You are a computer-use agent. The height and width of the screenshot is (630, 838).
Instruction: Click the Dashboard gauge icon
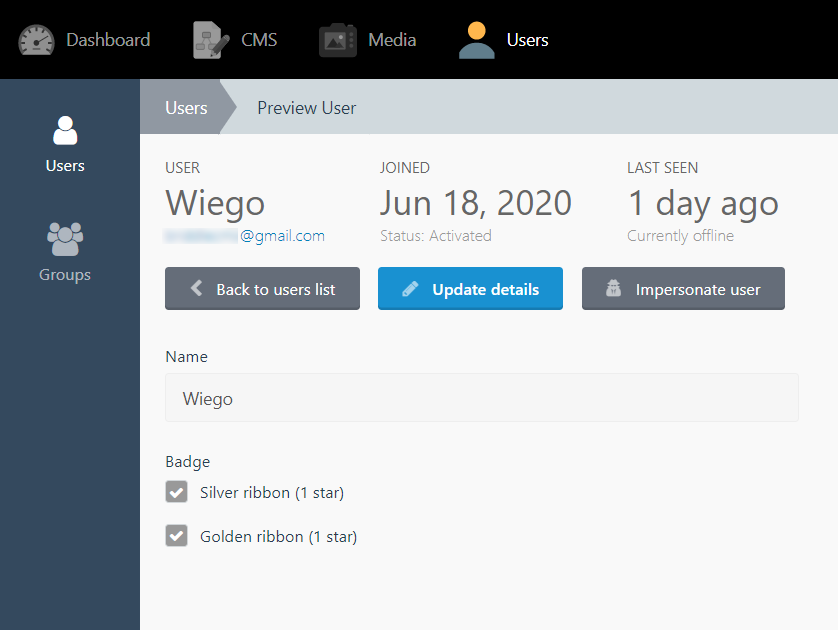click(36, 40)
